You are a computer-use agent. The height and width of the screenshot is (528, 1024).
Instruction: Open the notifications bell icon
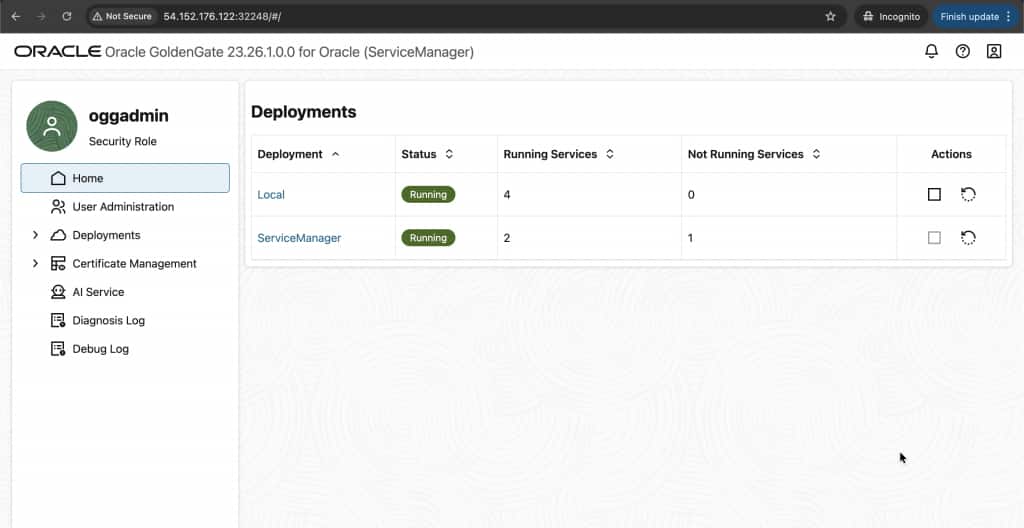click(x=931, y=52)
